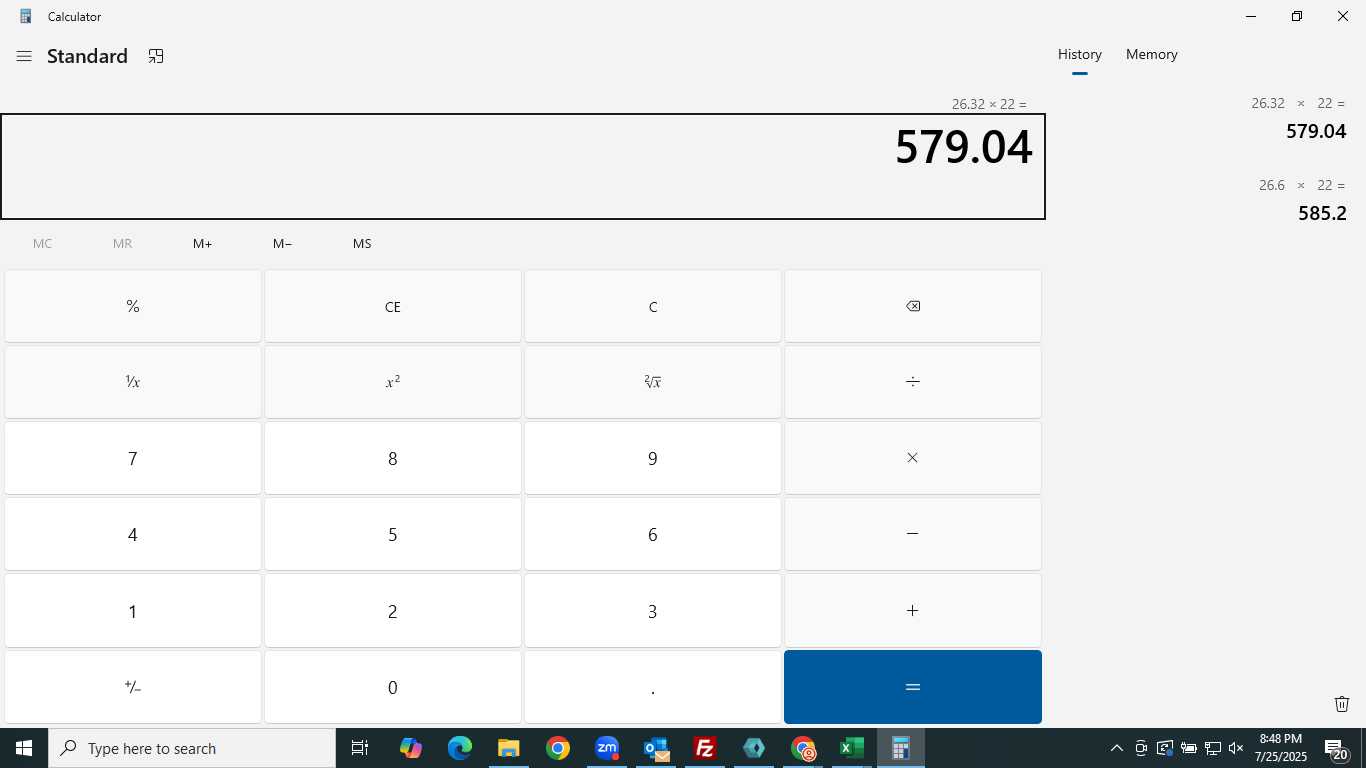Click M+ memory add button

(x=202, y=243)
